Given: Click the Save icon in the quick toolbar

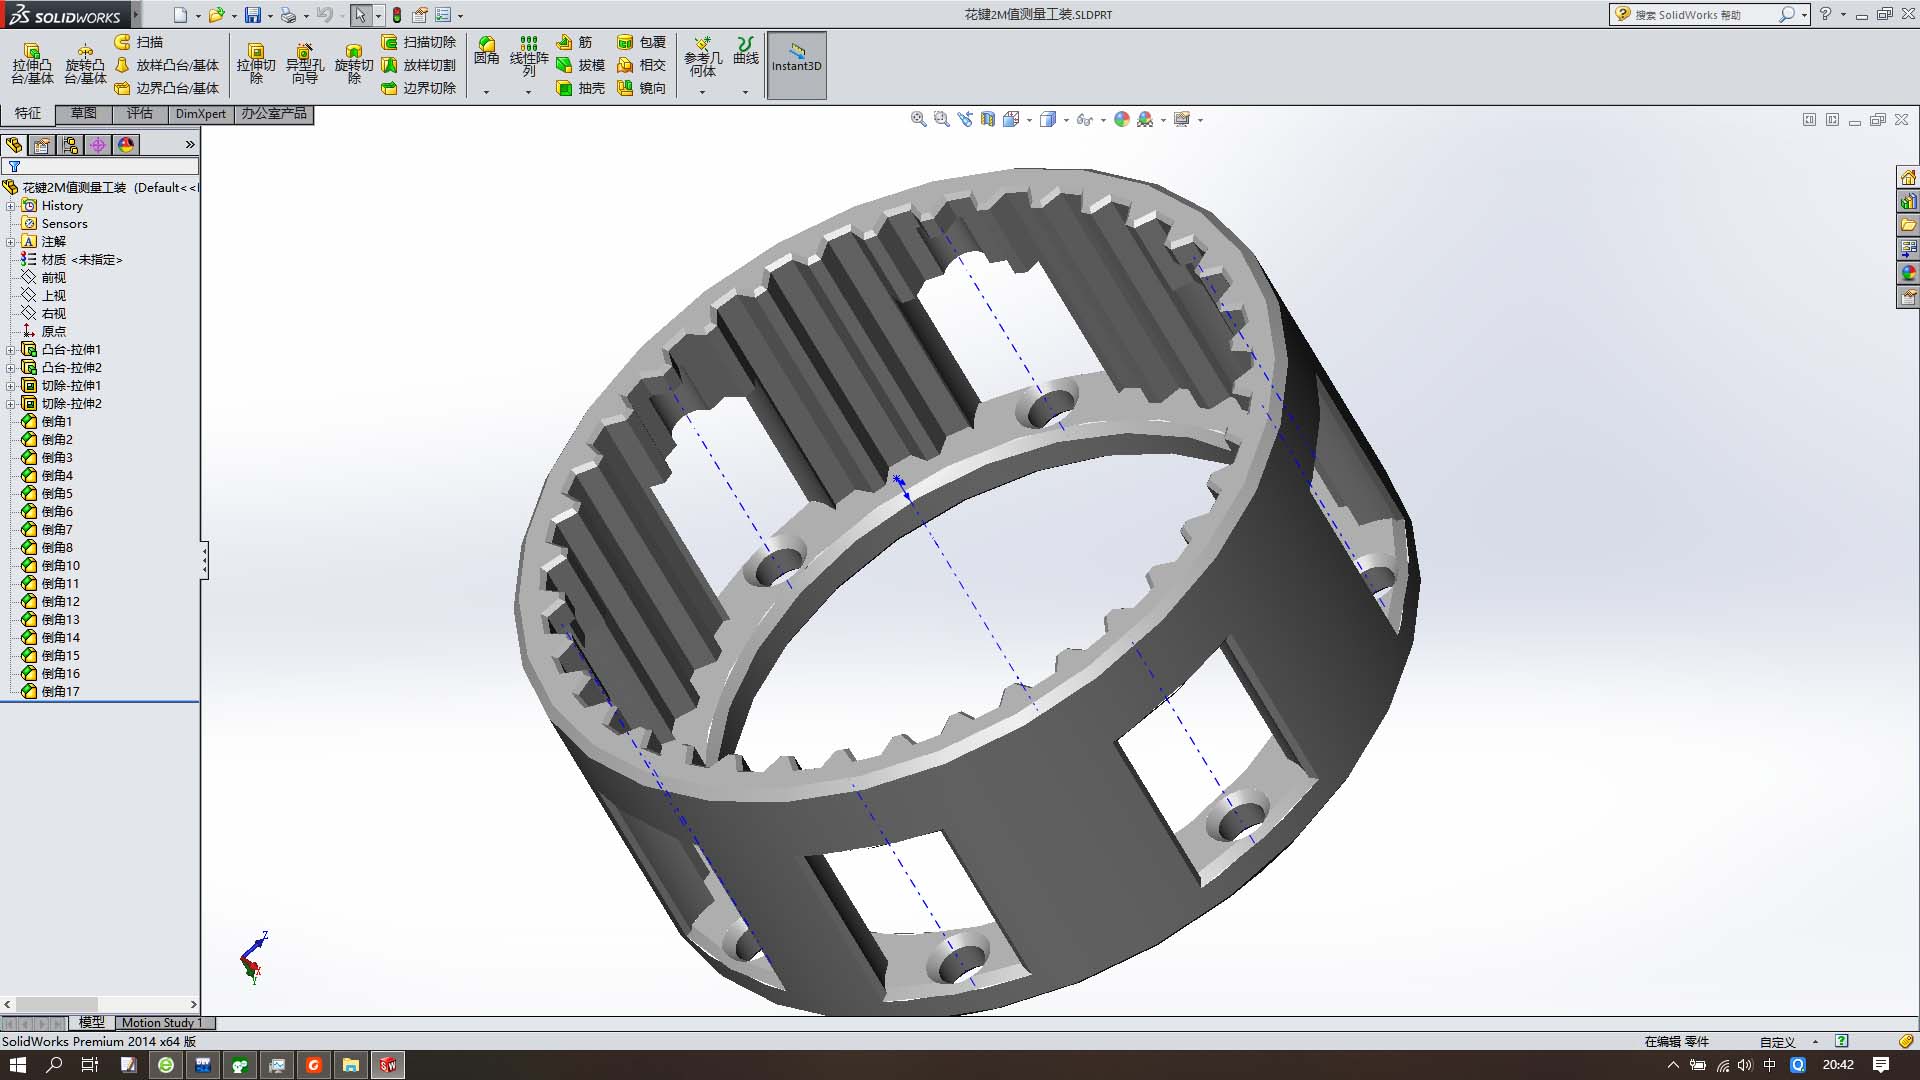Looking at the screenshot, I should [x=253, y=15].
